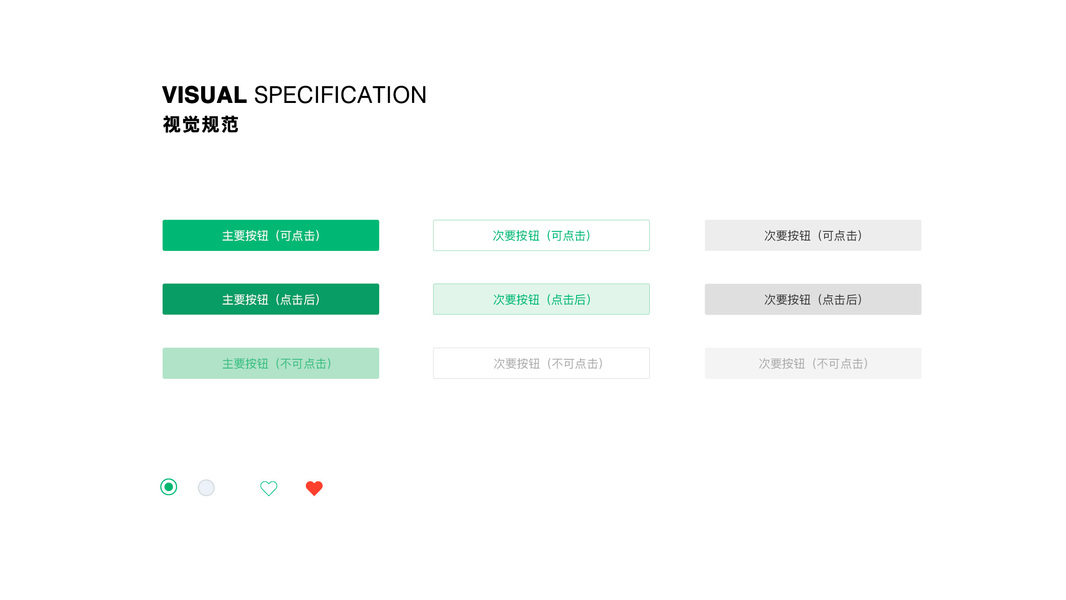Unfavorite using the filled red heart
Image resolution: width=1066 pixels, height=600 pixels.
pyautogui.click(x=314, y=488)
